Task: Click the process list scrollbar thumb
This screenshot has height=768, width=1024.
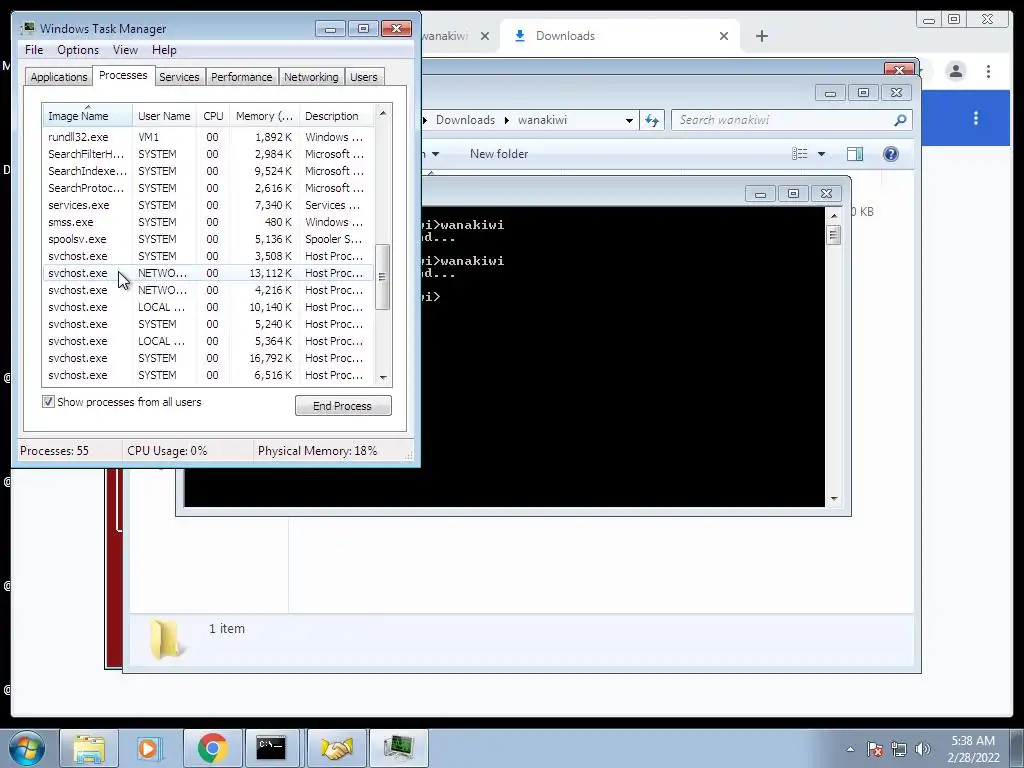Action: (383, 277)
